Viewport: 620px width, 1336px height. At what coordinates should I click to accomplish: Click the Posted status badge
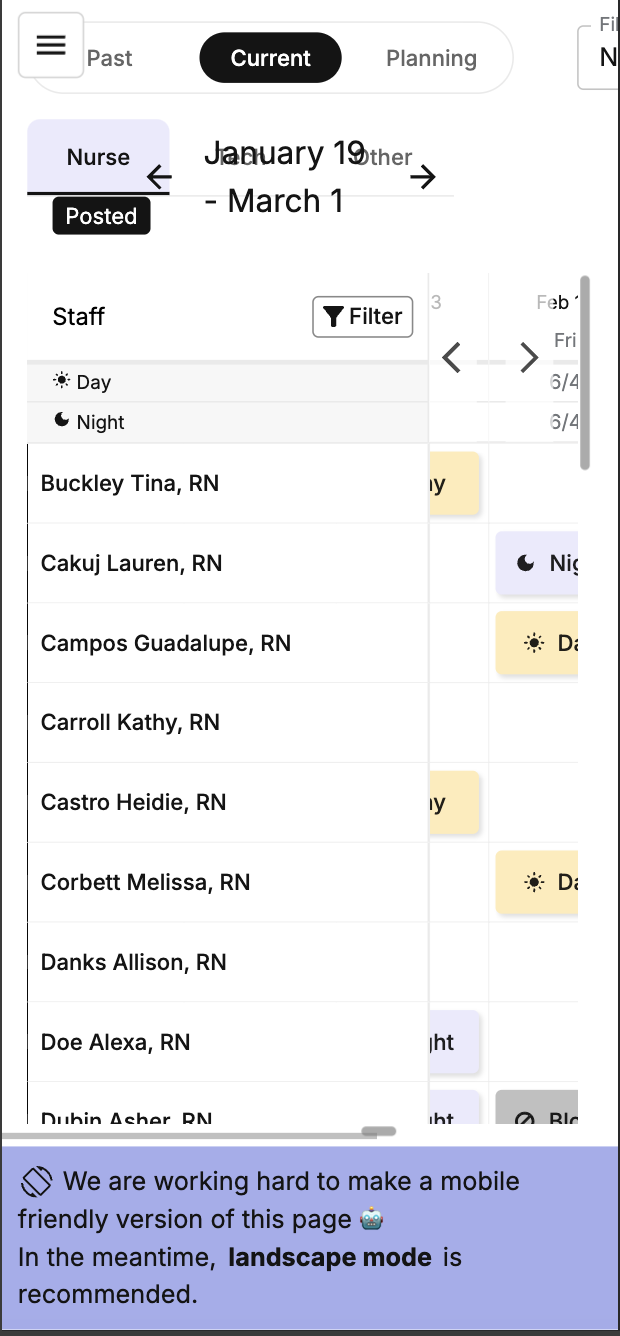101,216
